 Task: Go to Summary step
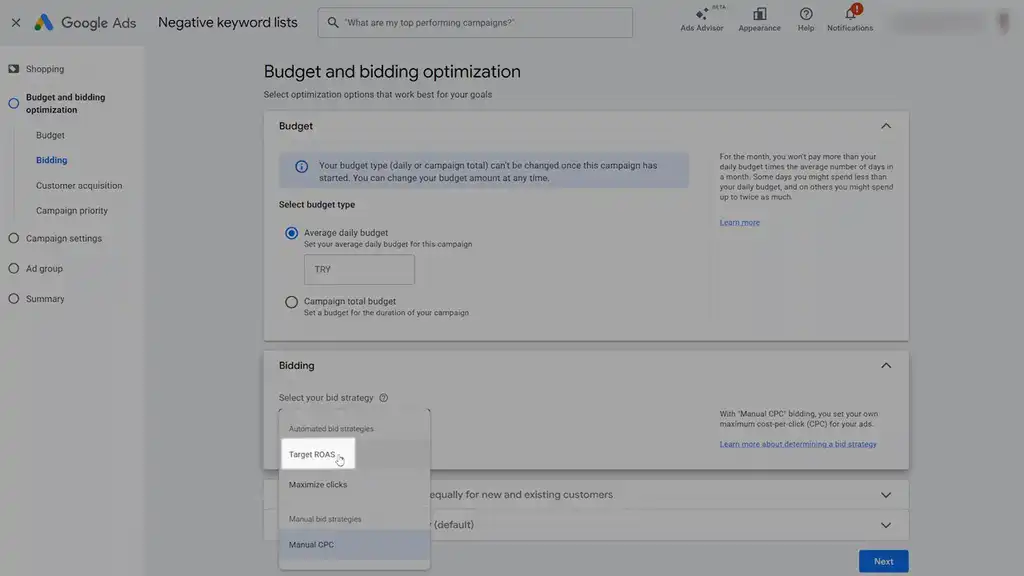[x=44, y=298]
